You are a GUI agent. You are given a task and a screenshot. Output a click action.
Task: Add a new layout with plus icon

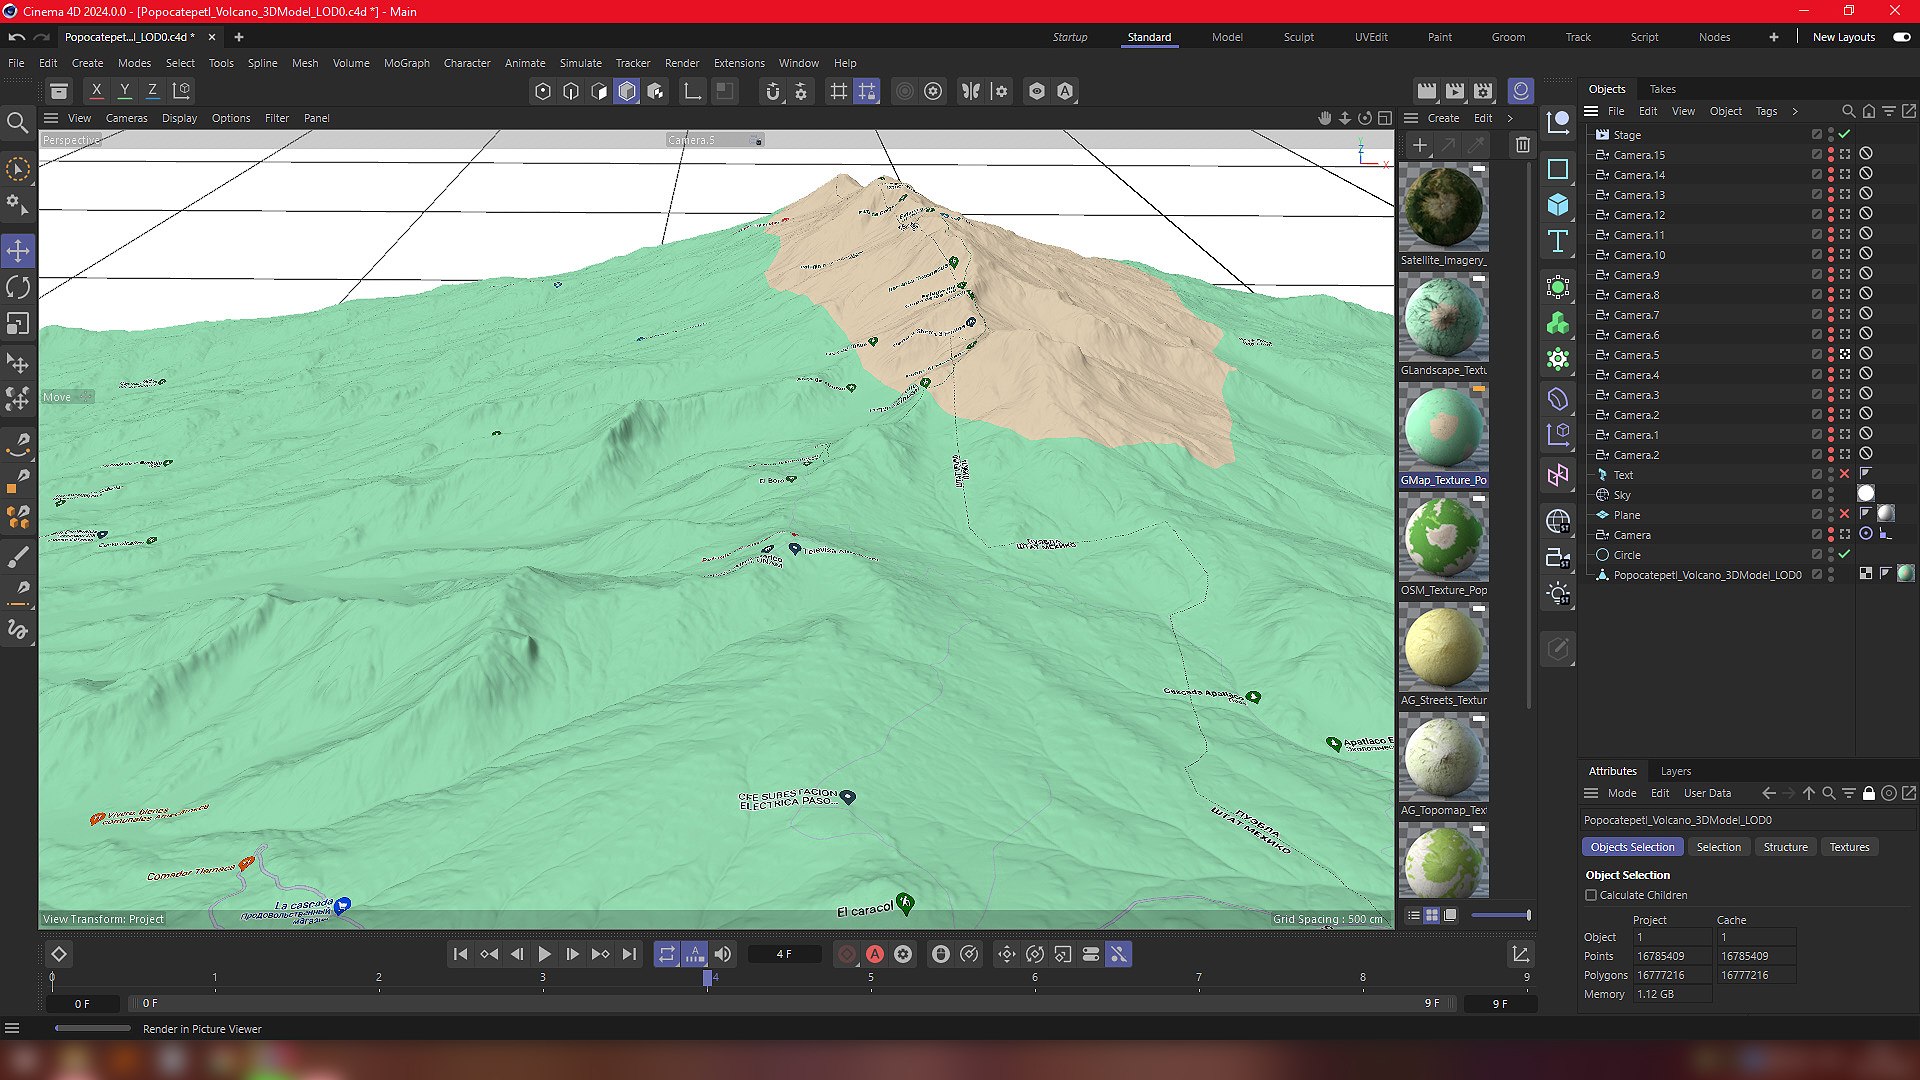pos(1774,37)
